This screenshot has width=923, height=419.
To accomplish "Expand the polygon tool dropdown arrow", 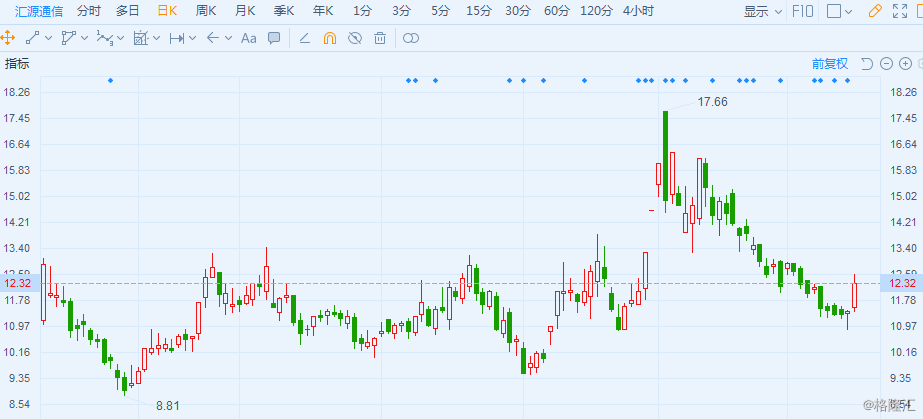I will (x=84, y=38).
